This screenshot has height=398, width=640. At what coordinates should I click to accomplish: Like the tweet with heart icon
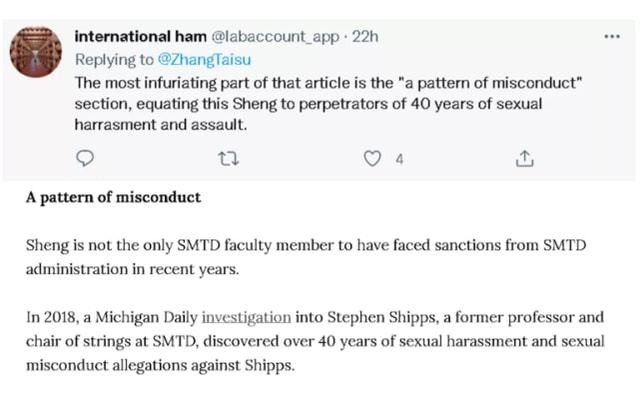[x=372, y=158]
